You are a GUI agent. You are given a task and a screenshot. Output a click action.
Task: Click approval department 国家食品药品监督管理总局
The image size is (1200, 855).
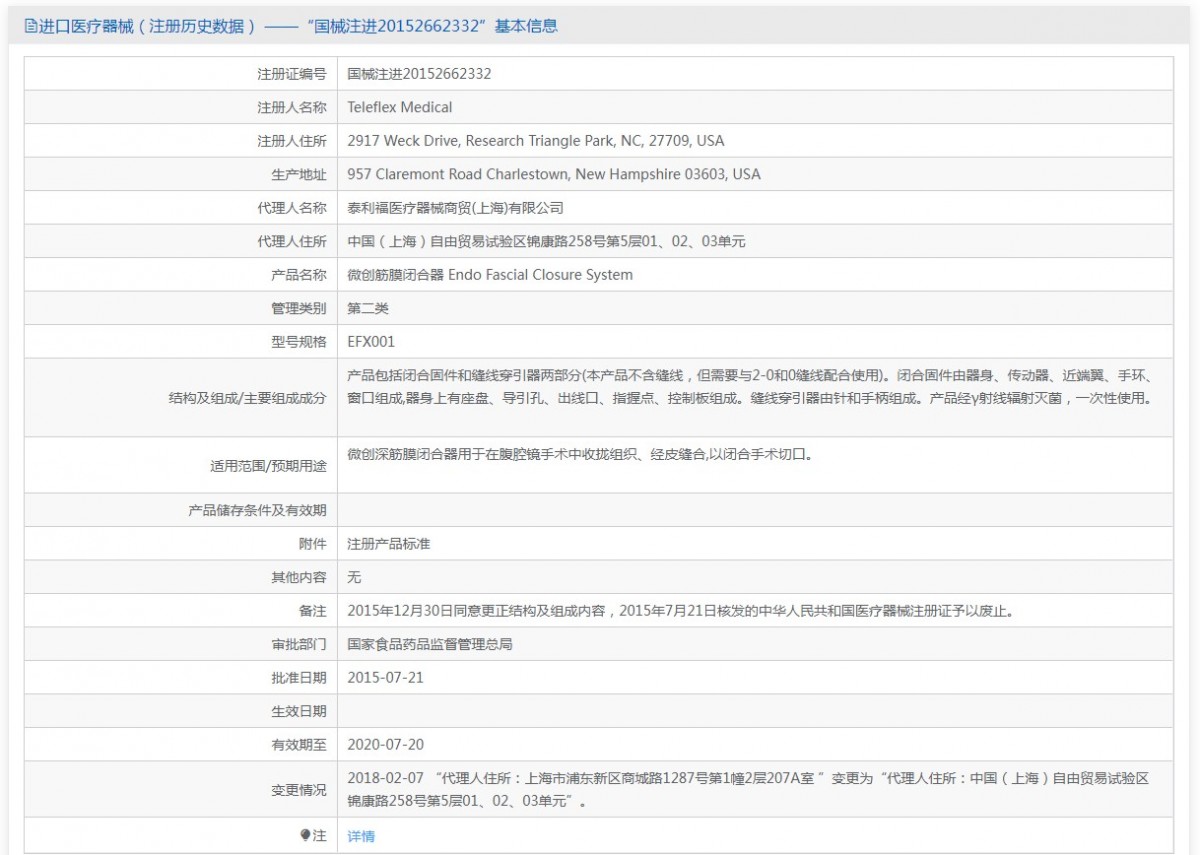pos(430,644)
